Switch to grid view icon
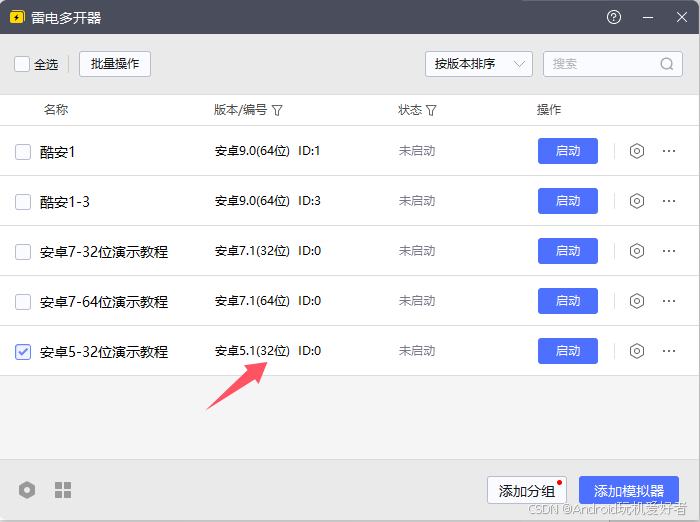This screenshot has width=700, height=522. click(x=63, y=490)
